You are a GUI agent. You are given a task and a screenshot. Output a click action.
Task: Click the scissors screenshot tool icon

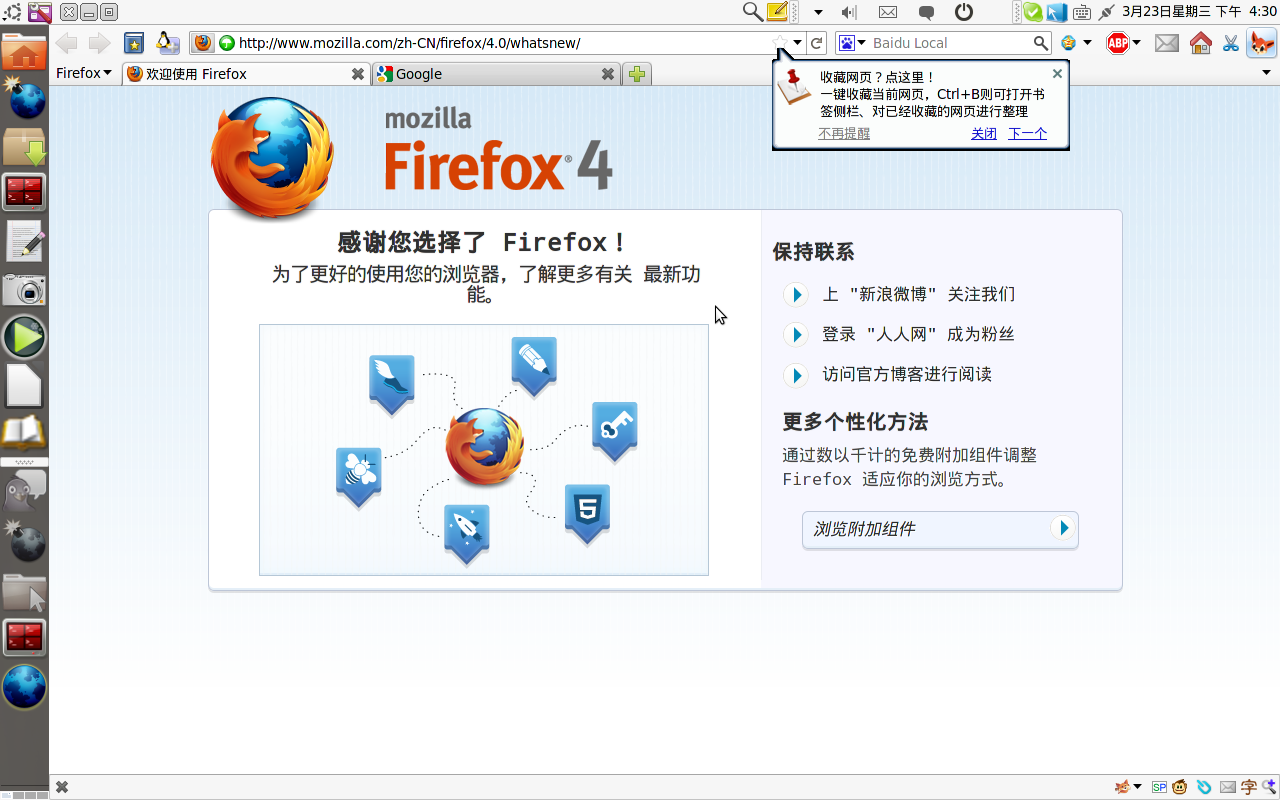(1231, 43)
